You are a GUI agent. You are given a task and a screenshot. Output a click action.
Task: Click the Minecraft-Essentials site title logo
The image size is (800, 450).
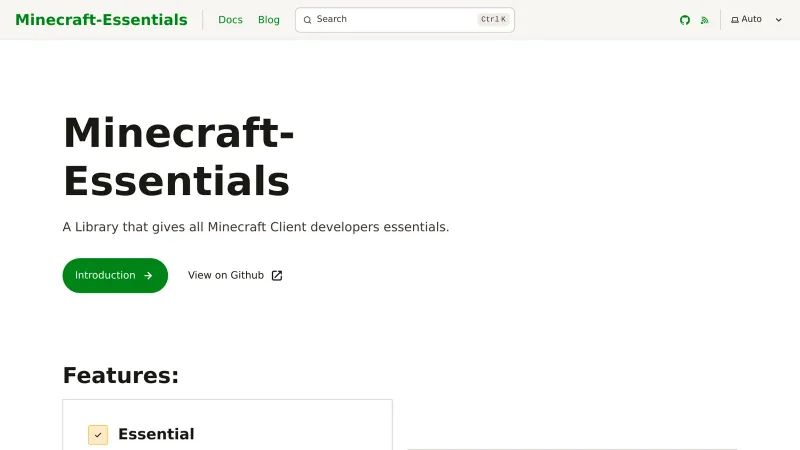point(101,20)
